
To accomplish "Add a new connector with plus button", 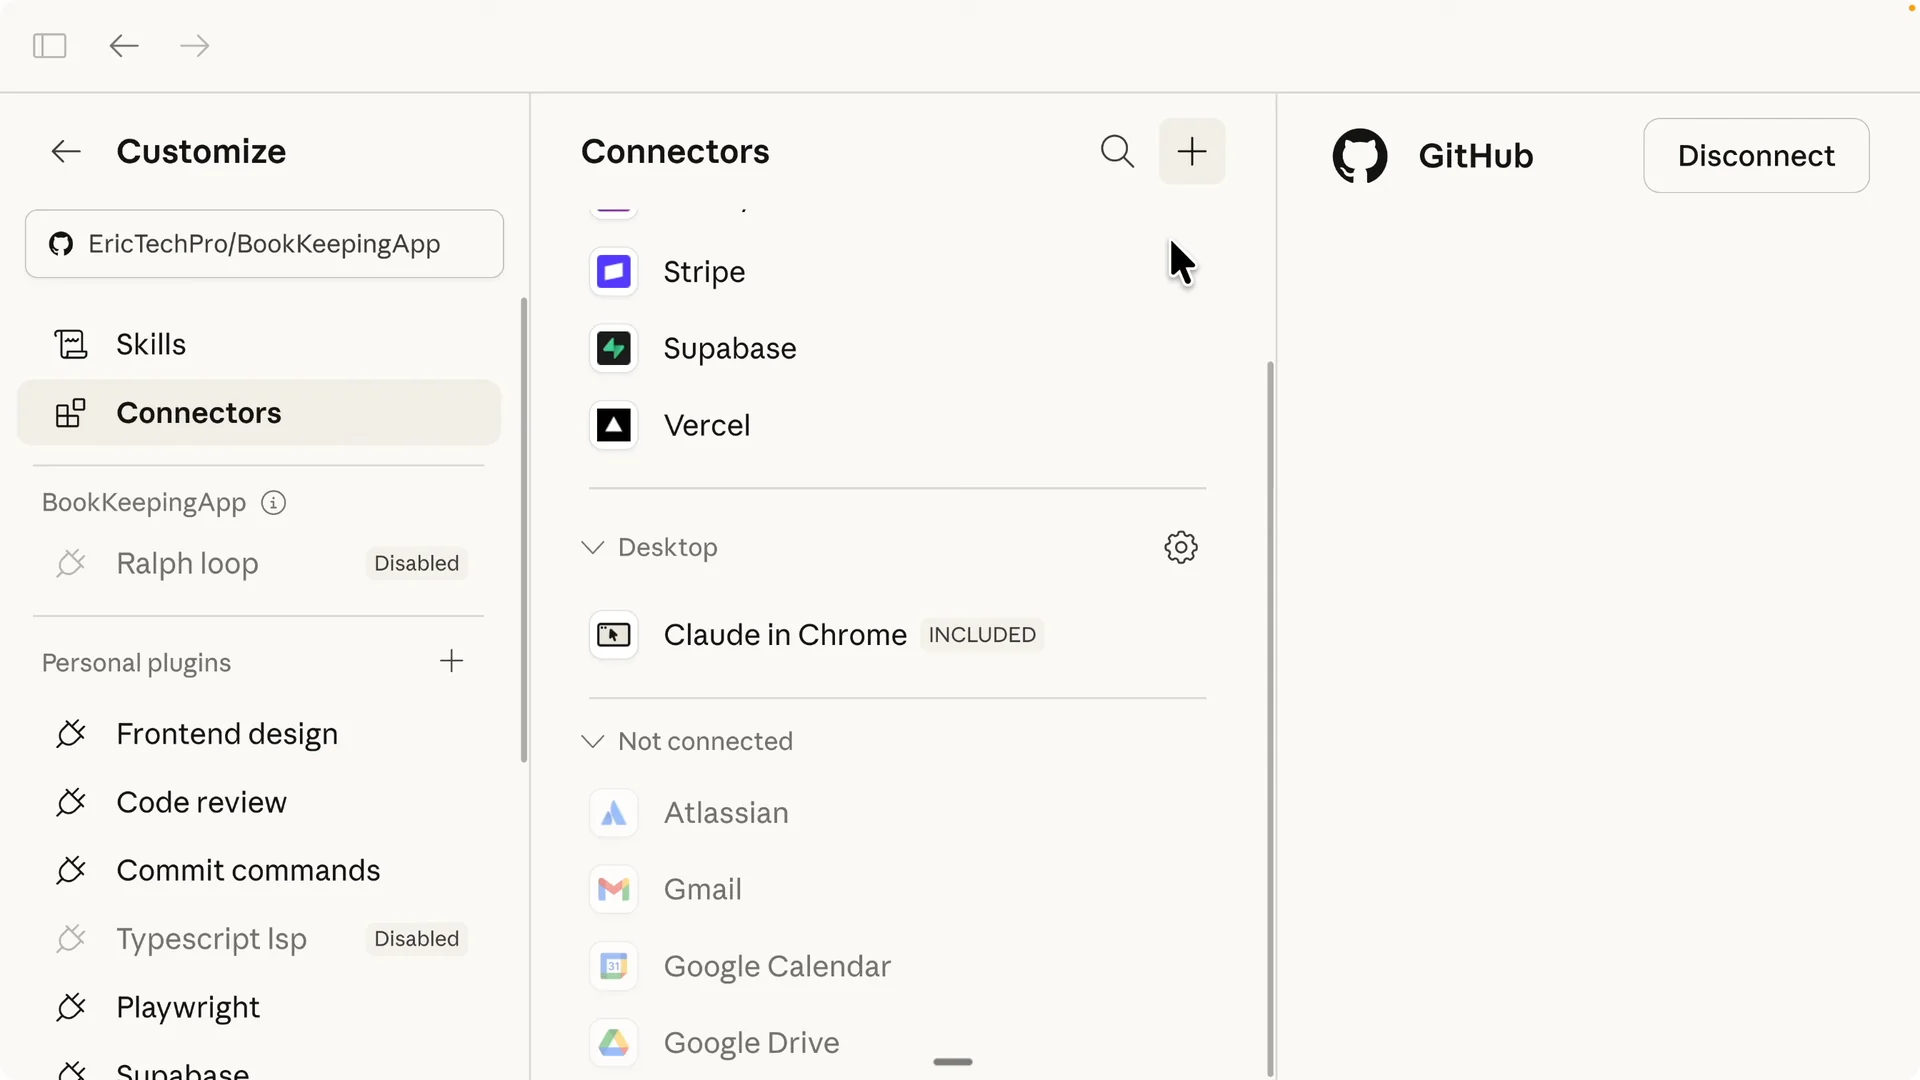I will (x=1191, y=152).
